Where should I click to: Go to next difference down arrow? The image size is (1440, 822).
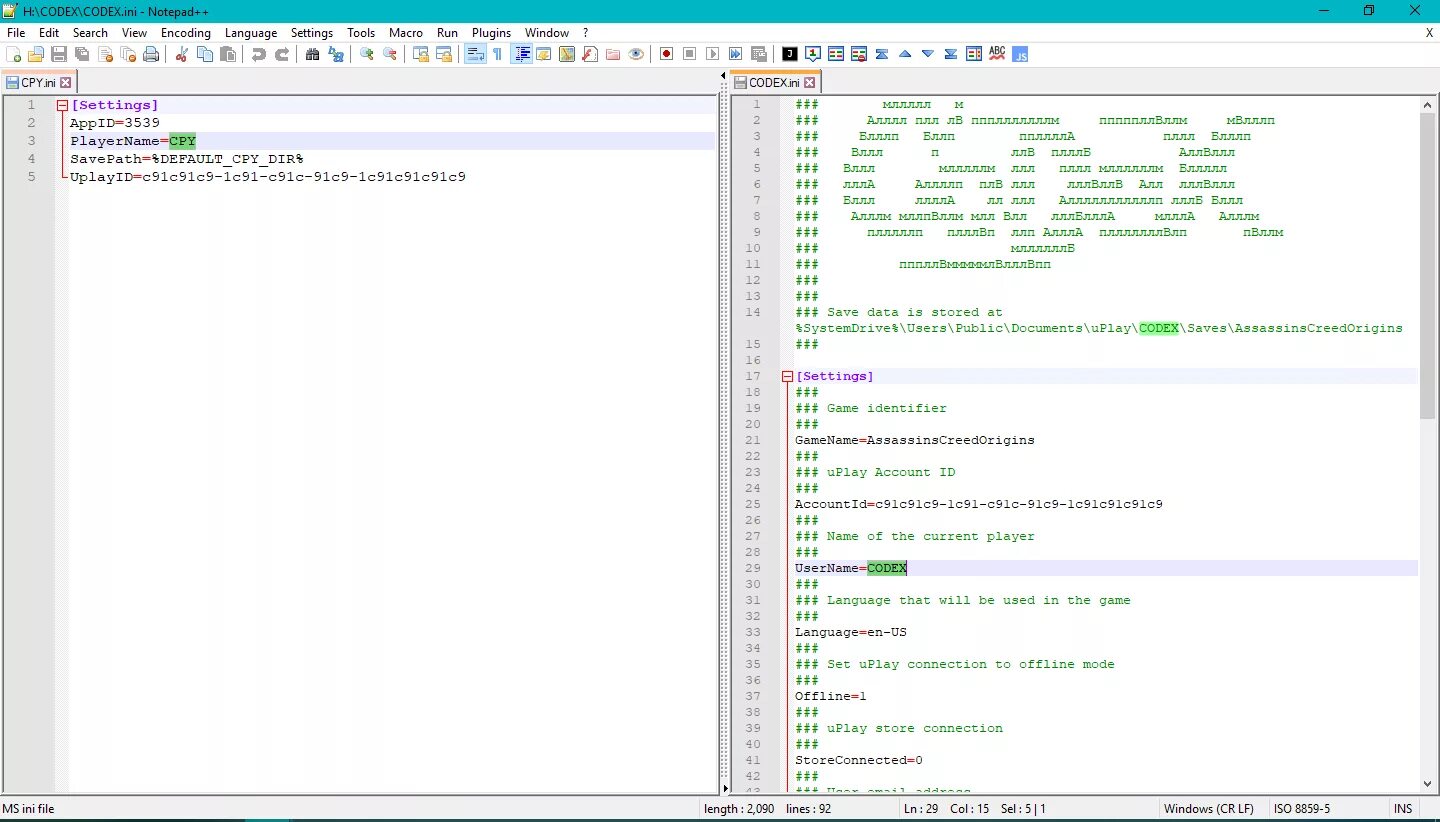[928, 54]
